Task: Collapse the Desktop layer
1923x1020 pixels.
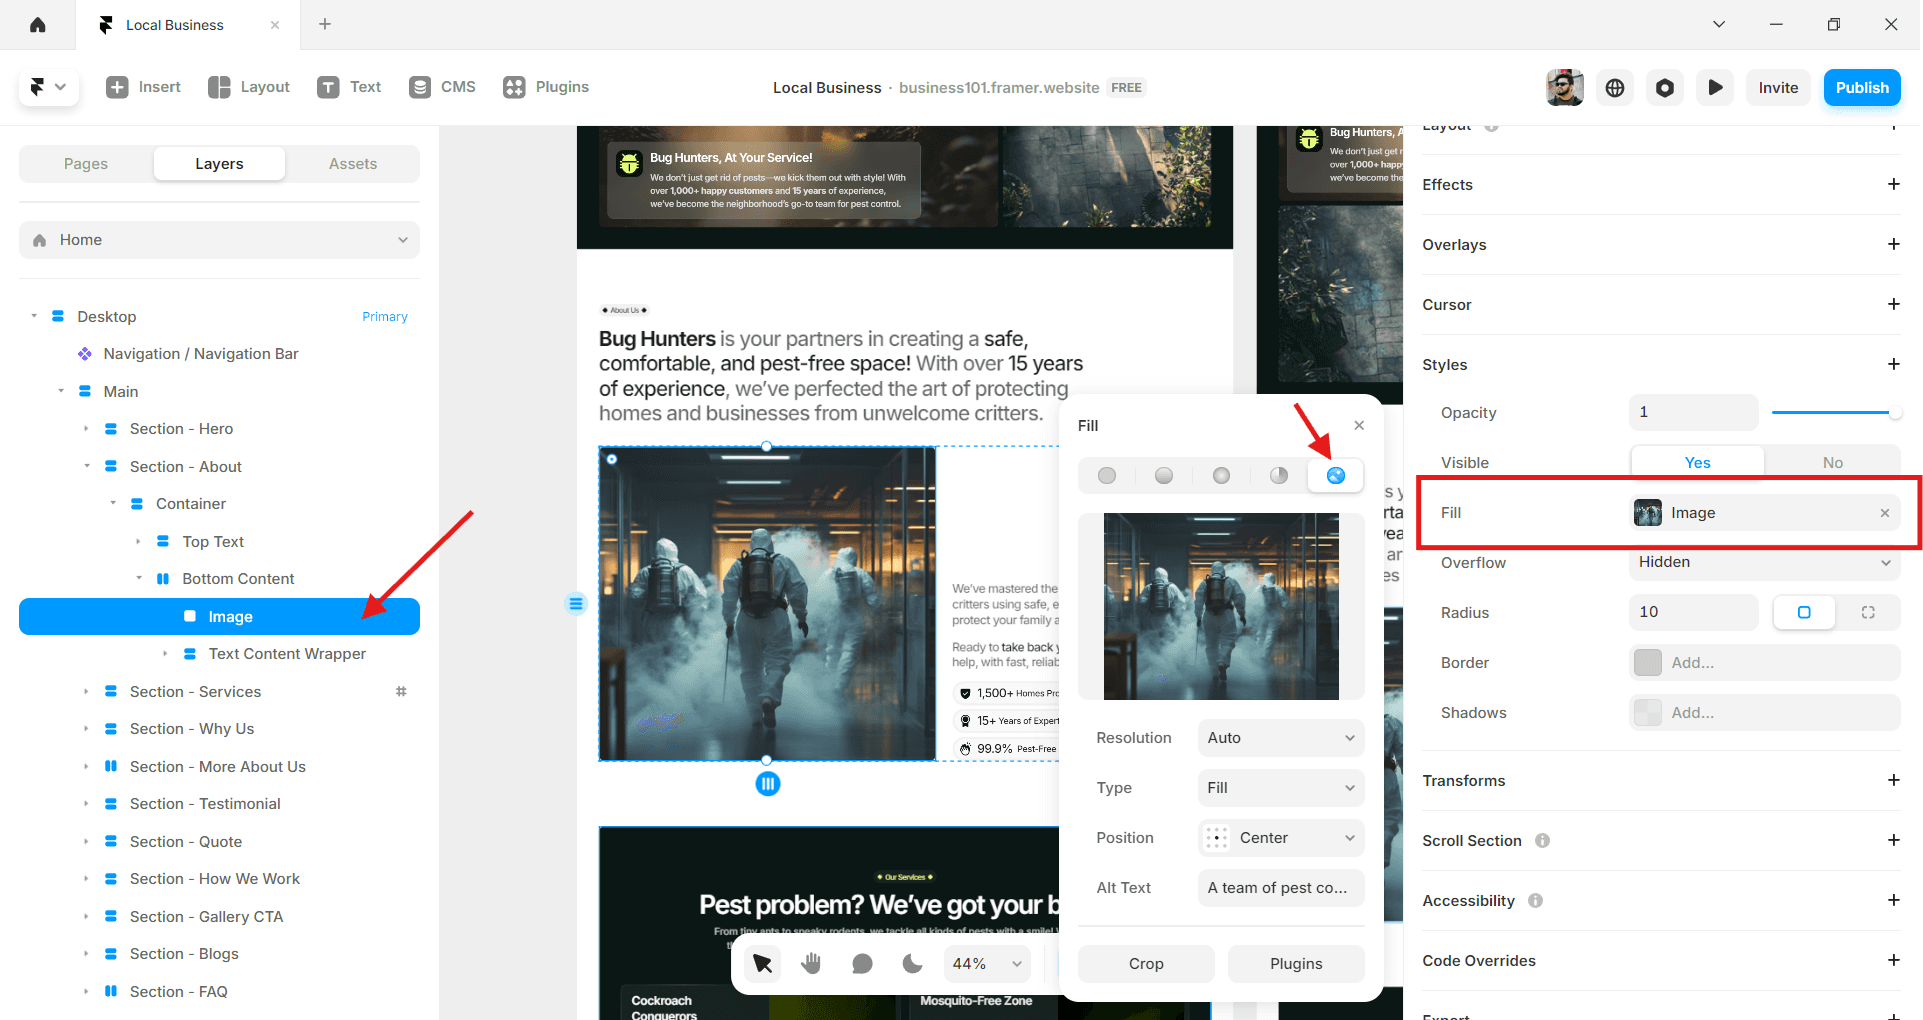Action: pos(34,316)
